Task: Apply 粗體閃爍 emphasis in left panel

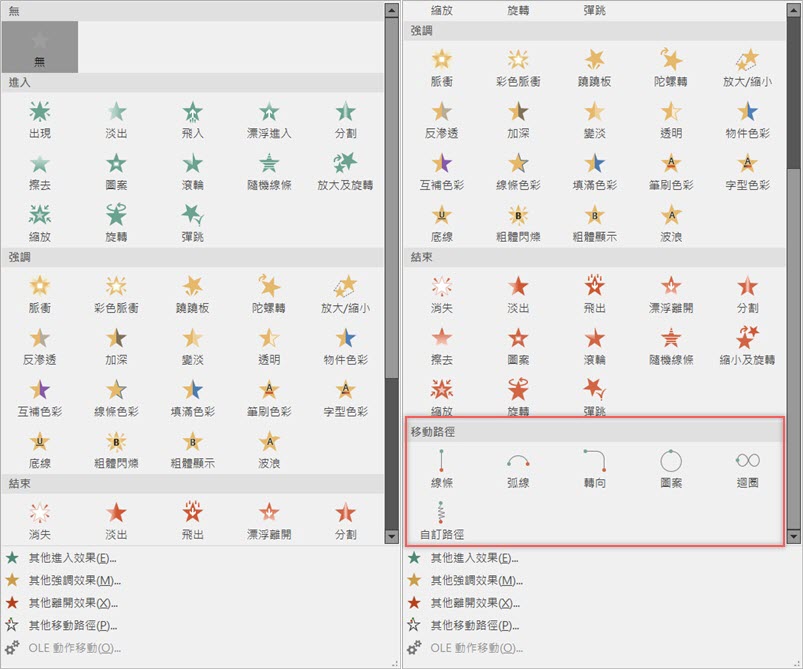Action: coord(116,451)
